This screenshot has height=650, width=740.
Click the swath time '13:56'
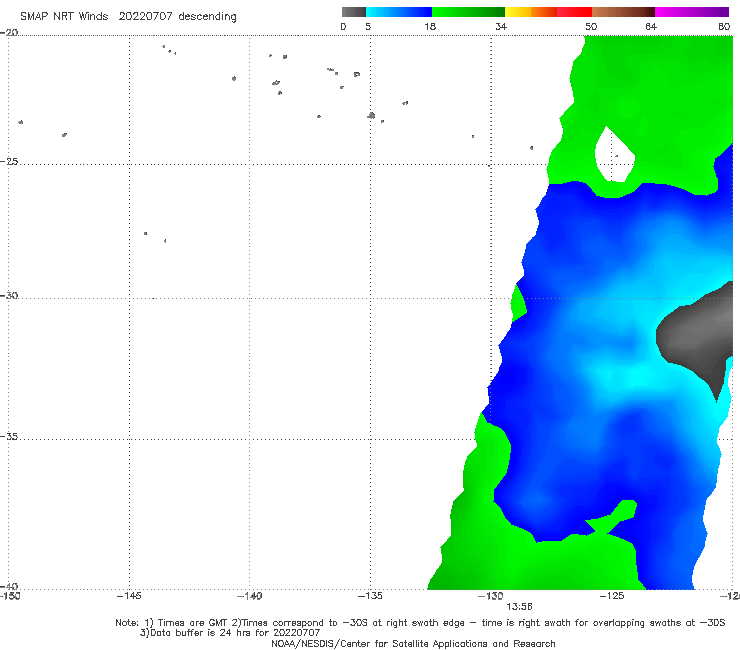coord(519,607)
